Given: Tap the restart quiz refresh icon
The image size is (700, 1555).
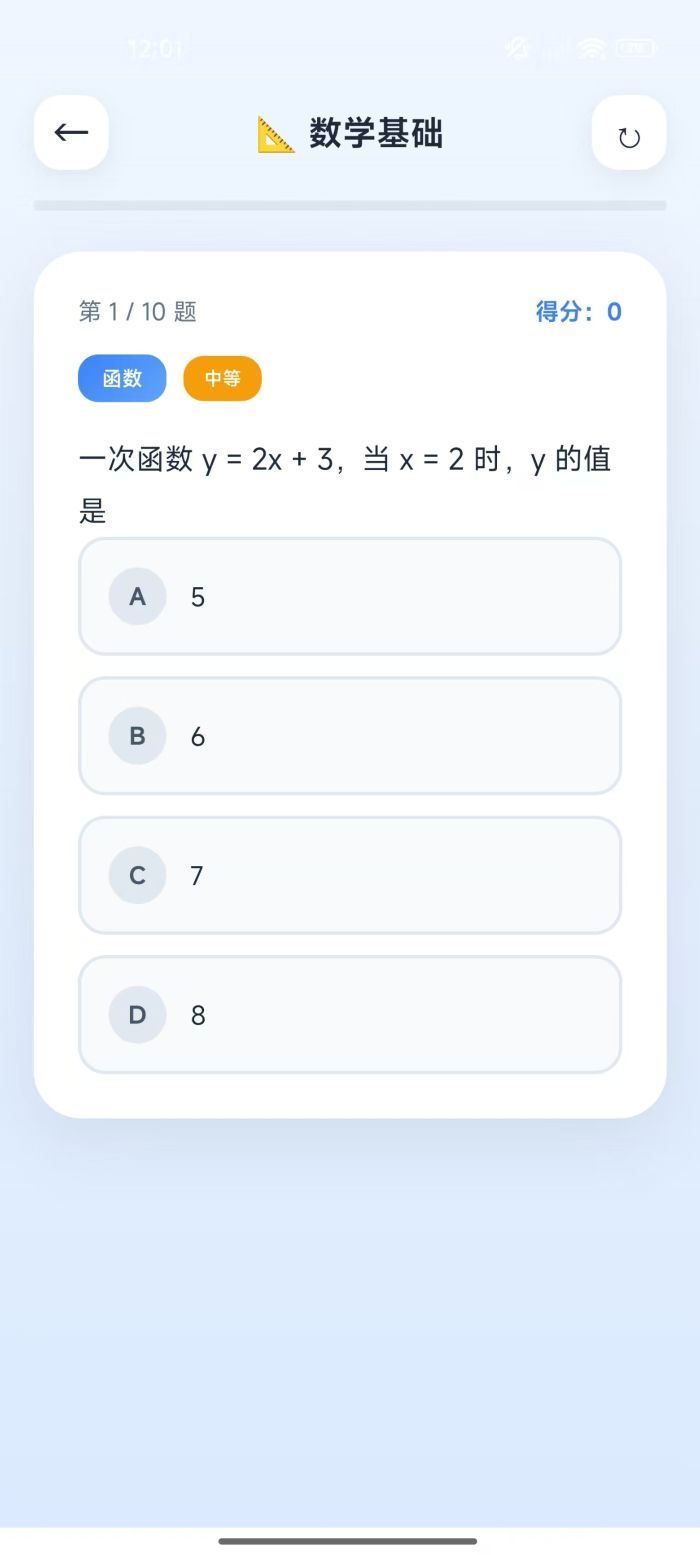Looking at the screenshot, I should (x=629, y=134).
